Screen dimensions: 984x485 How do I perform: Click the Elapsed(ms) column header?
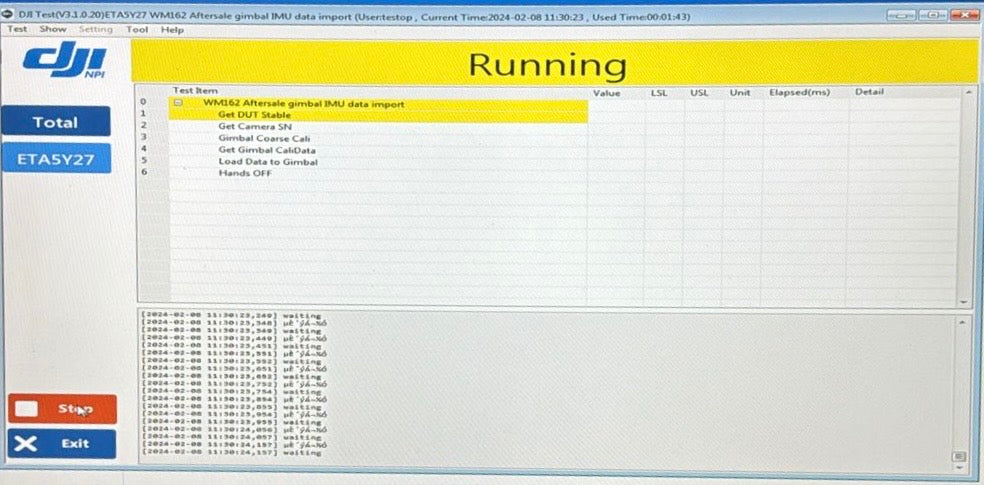pyautogui.click(x=800, y=92)
